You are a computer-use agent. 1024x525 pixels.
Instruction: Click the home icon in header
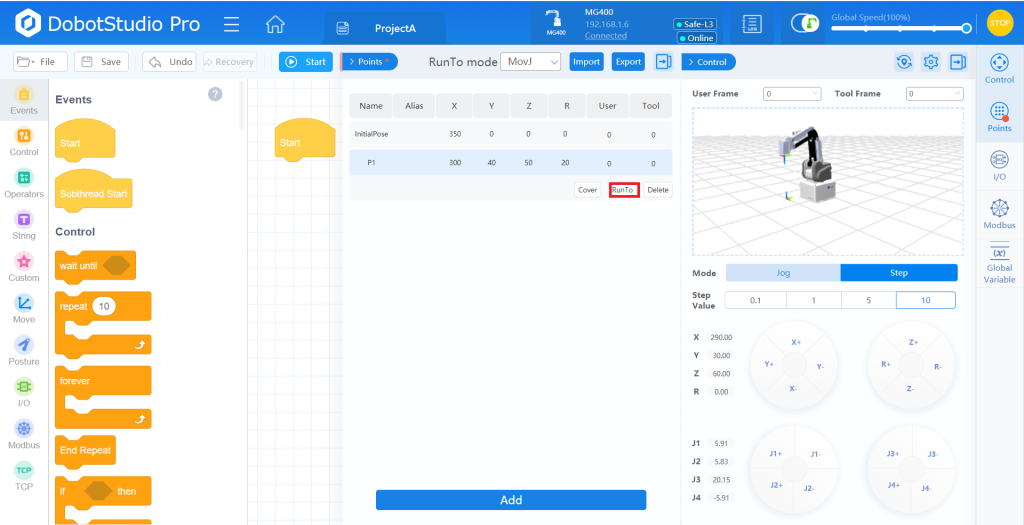point(275,25)
